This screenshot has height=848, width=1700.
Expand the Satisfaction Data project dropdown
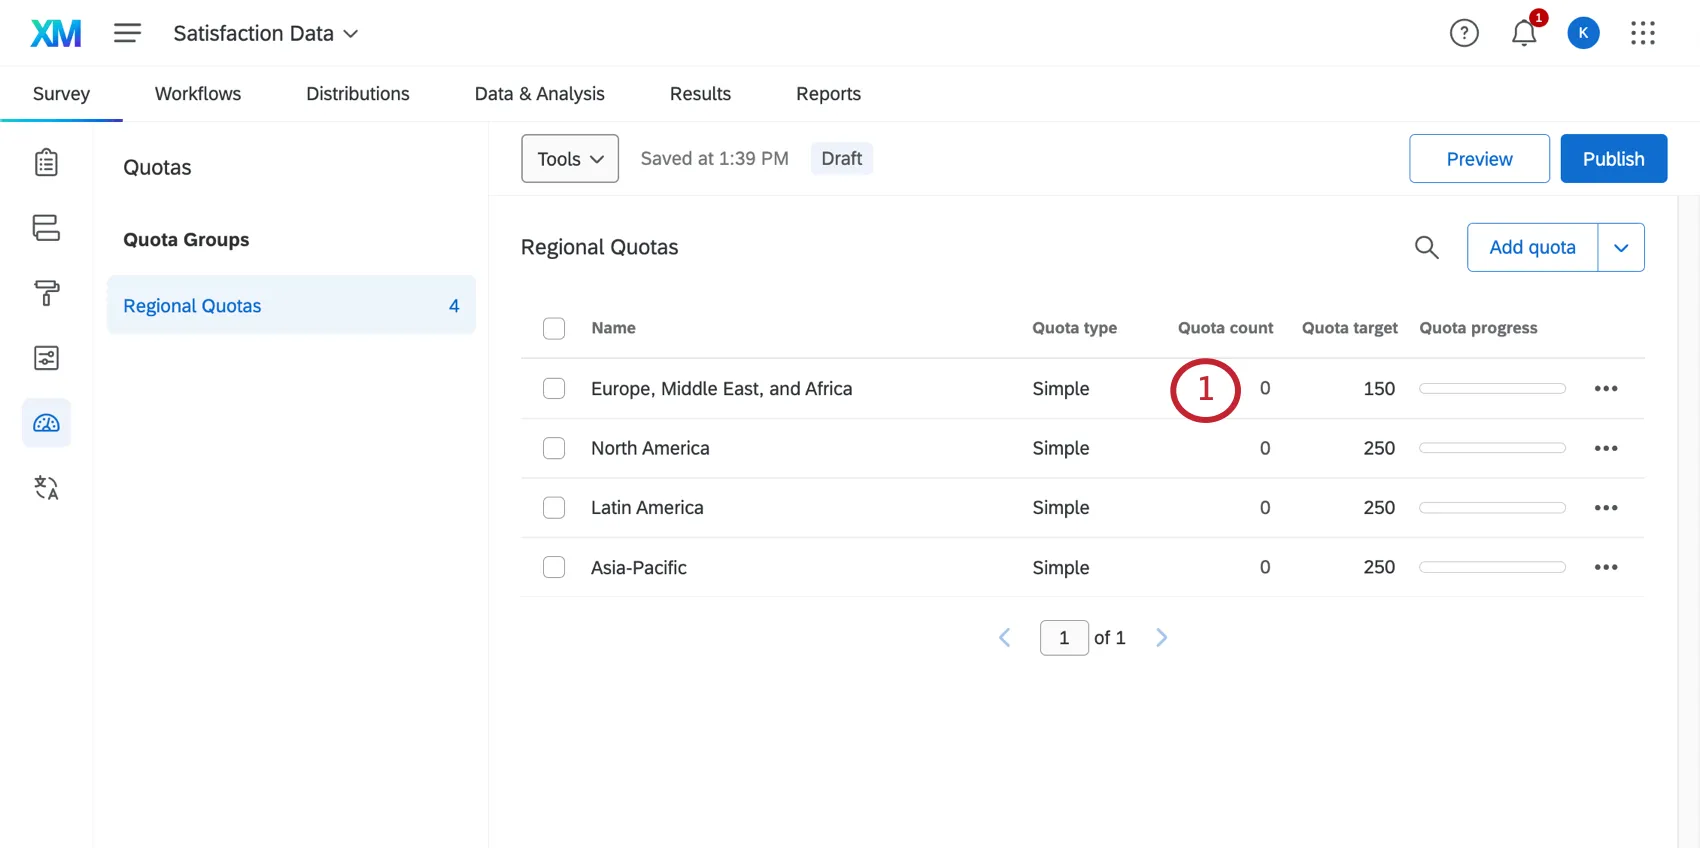point(266,33)
